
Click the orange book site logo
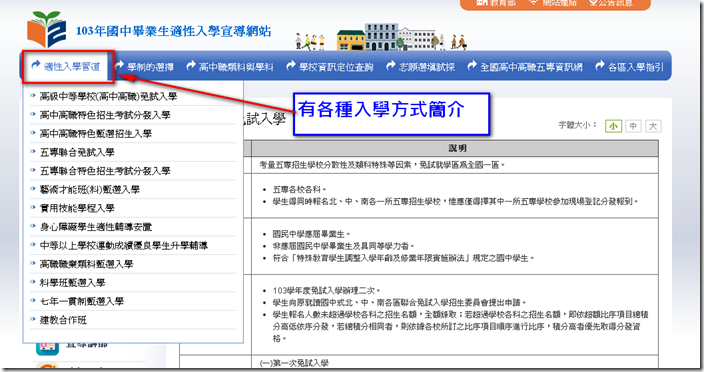coord(47,30)
